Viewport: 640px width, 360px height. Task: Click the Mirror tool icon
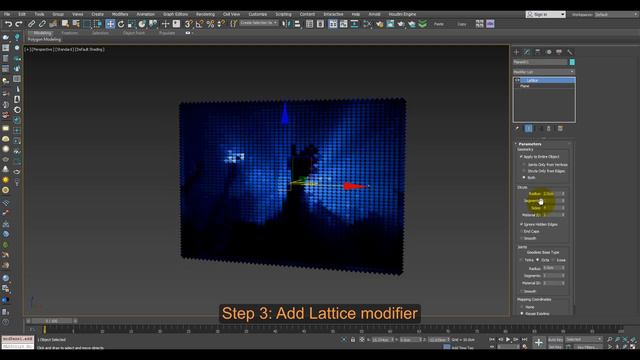286,24
